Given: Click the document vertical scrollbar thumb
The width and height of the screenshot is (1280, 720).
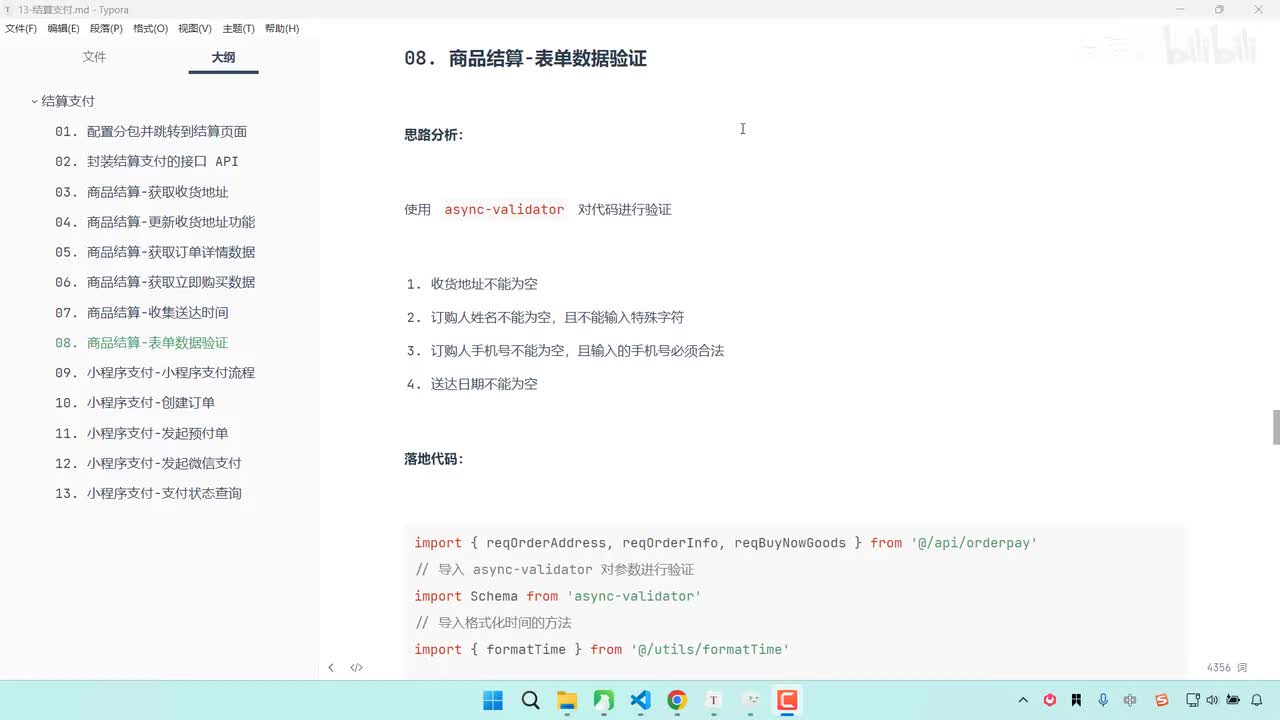Looking at the screenshot, I should coord(1276,427).
